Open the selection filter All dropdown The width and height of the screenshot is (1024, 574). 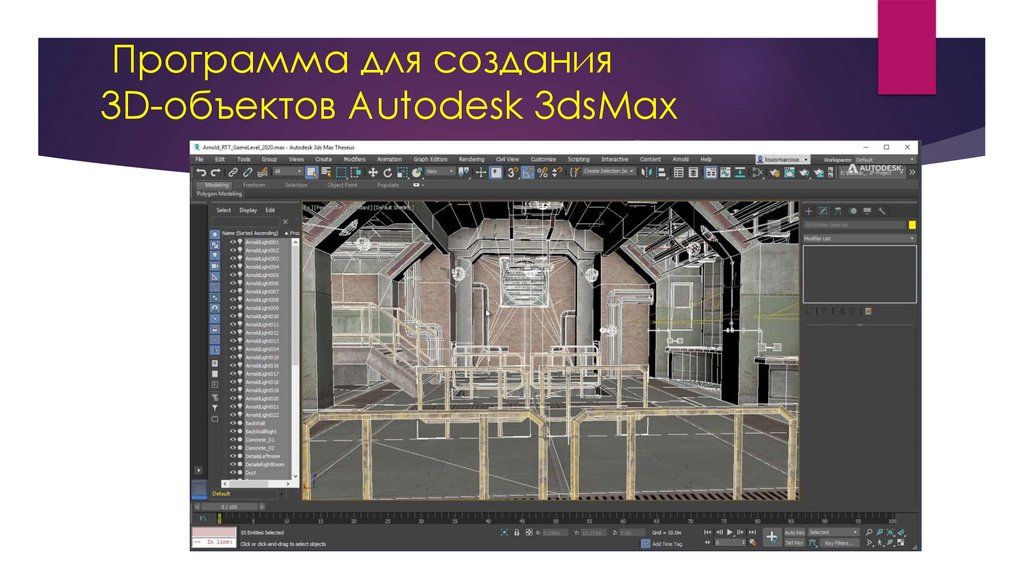tap(287, 172)
